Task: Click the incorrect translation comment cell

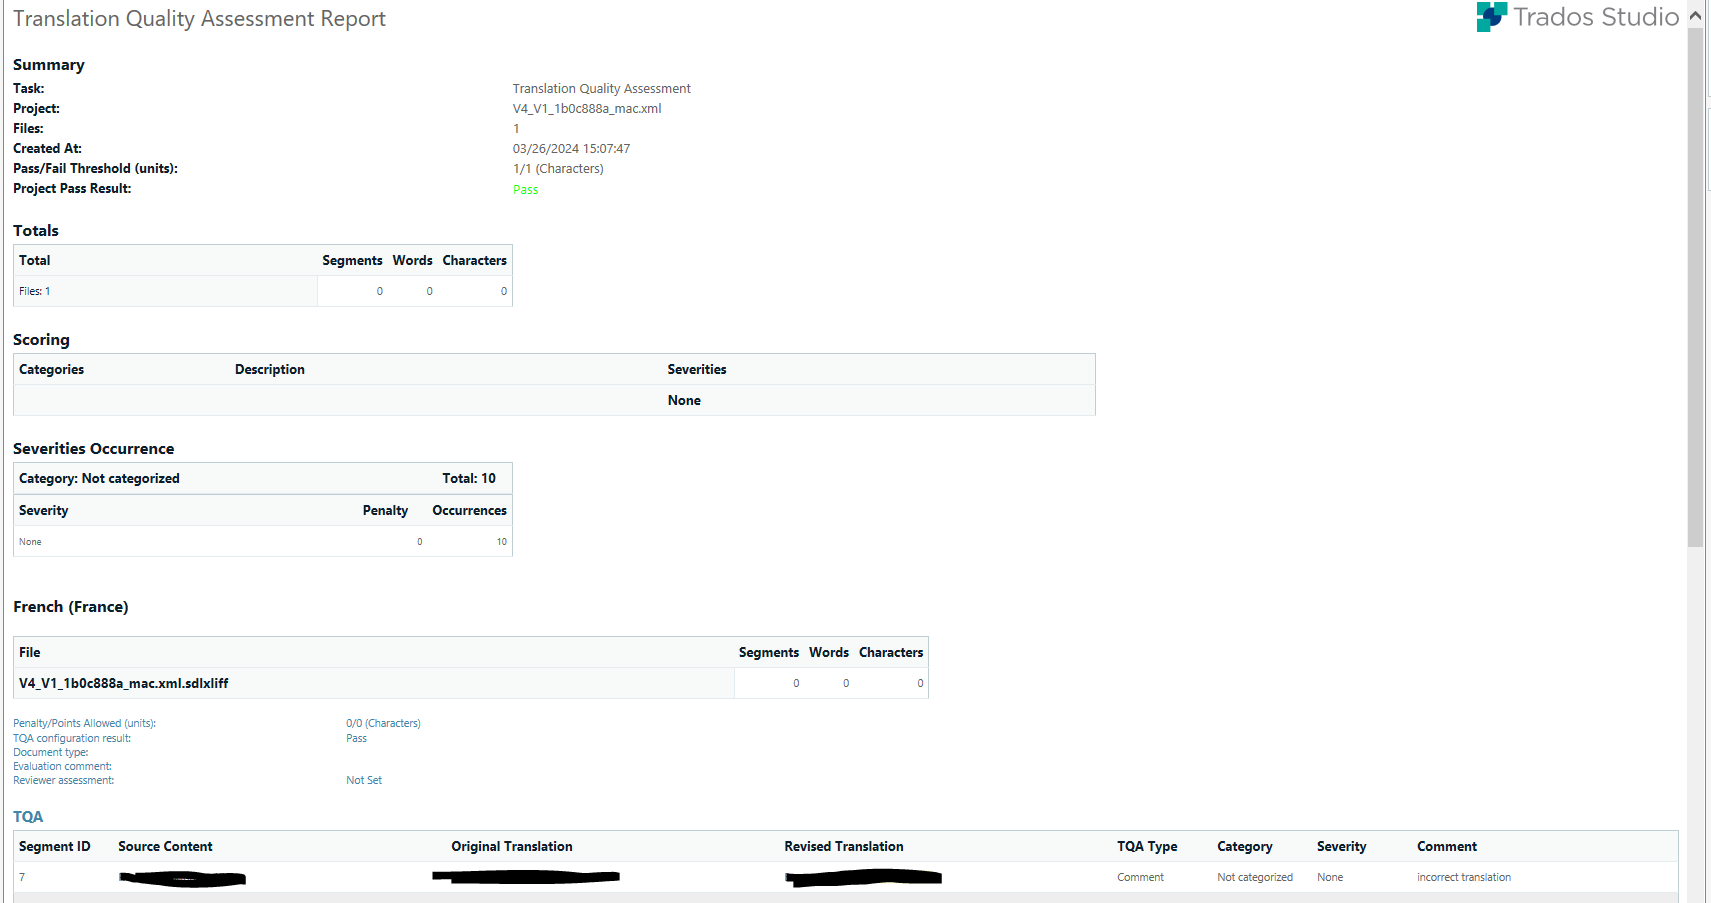Action: click(x=1464, y=877)
